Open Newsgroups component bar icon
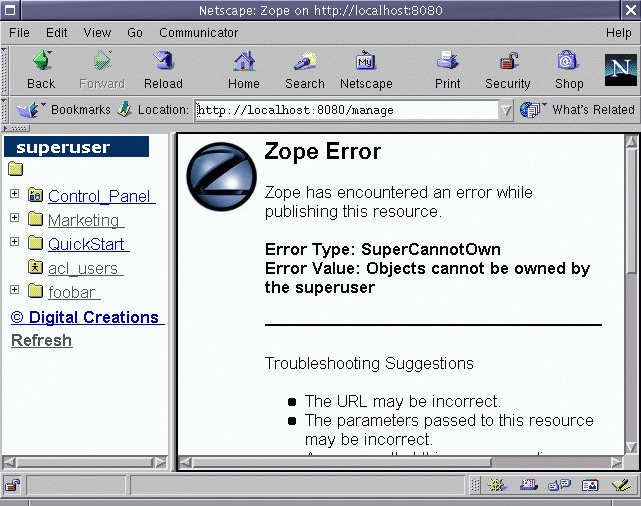 coord(559,486)
